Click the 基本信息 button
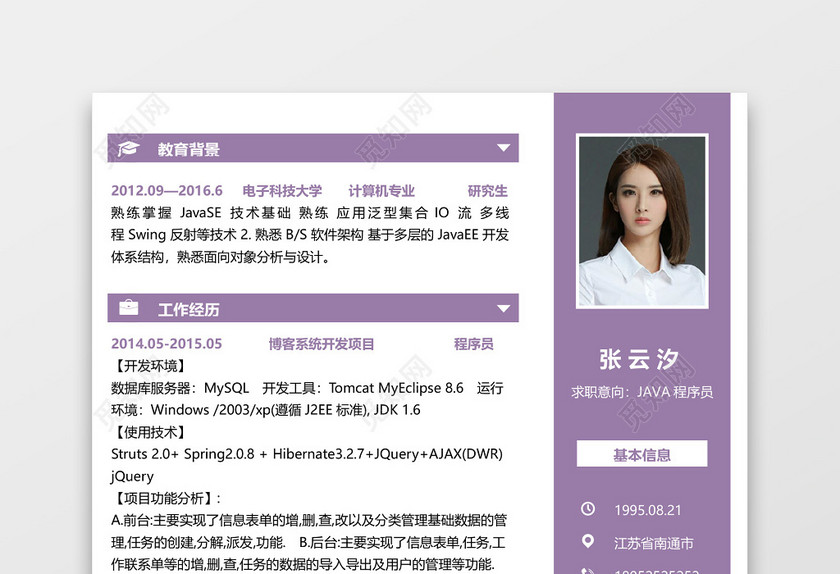Viewport: 840px width, 574px height. (x=642, y=454)
